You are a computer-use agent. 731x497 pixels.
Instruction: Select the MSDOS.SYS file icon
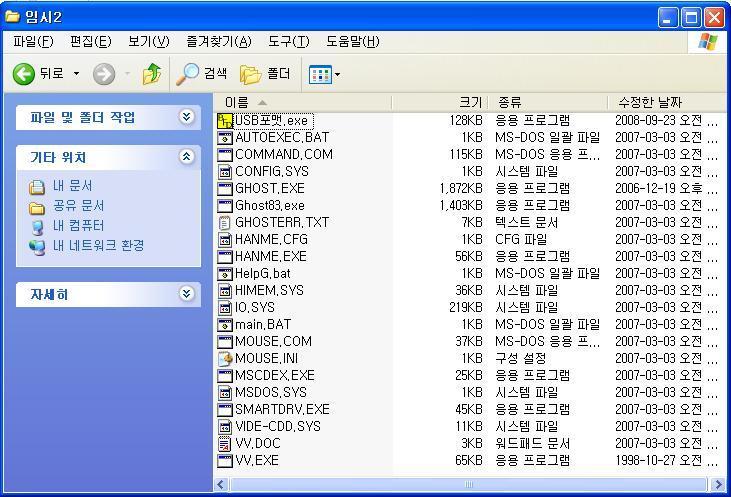(225, 393)
